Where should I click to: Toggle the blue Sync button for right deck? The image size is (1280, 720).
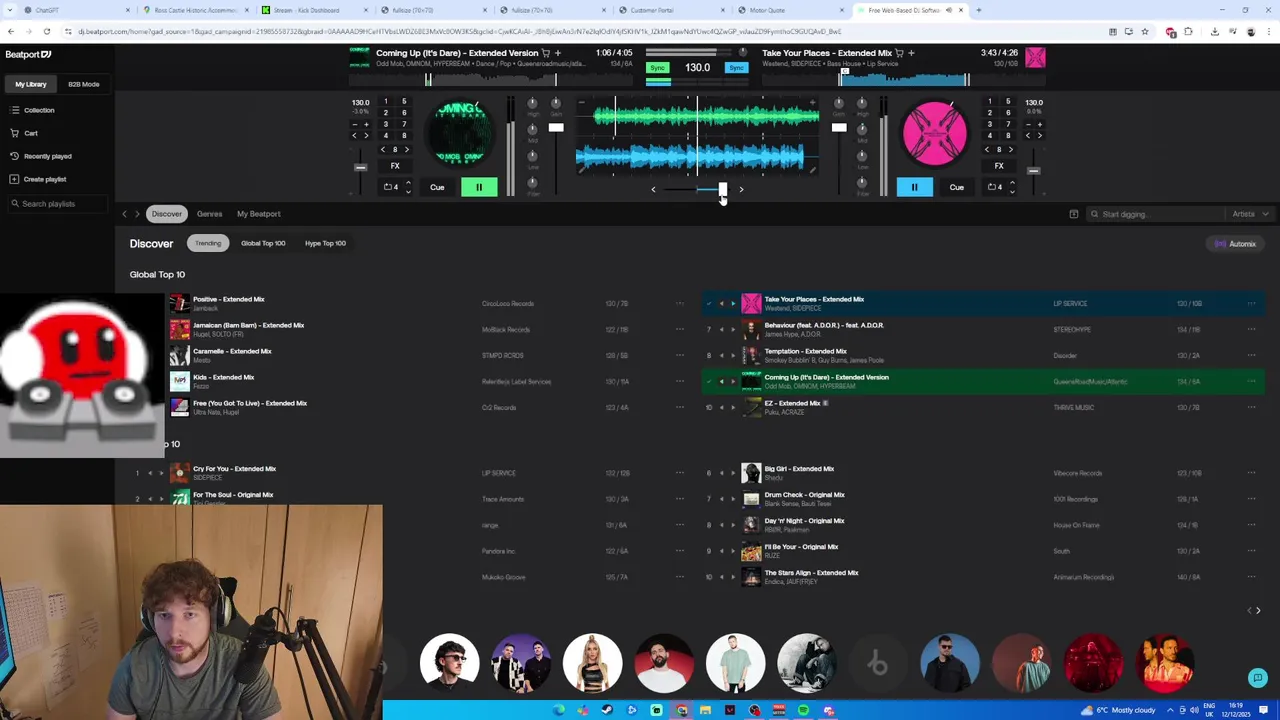pyautogui.click(x=737, y=68)
